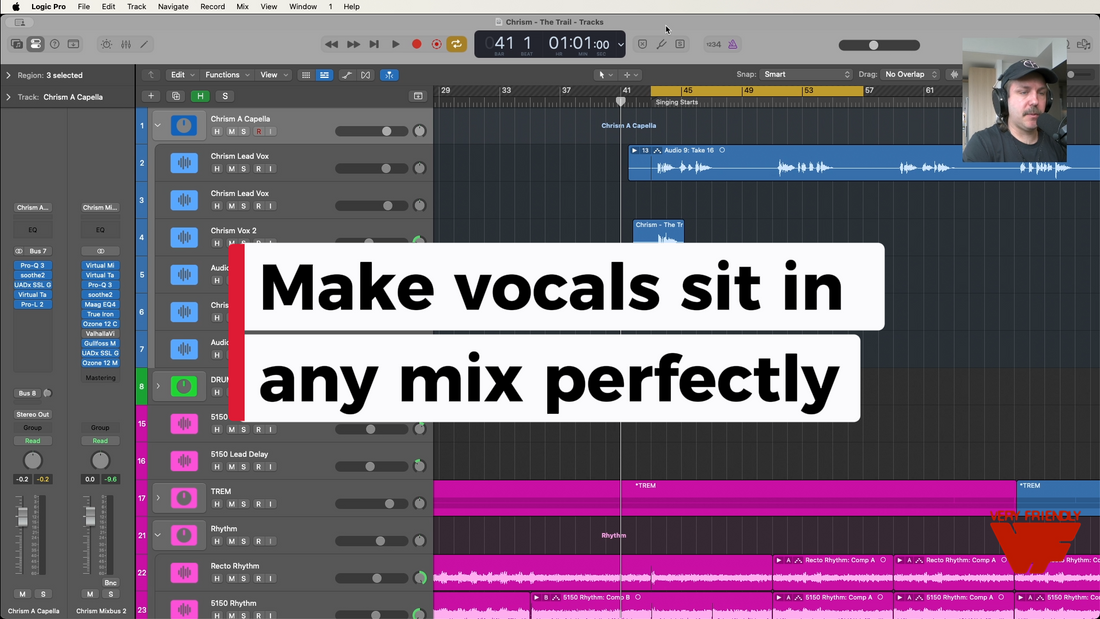Solo the 5150 Lead Delay track
The image size is (1100, 619).
click(x=243, y=467)
